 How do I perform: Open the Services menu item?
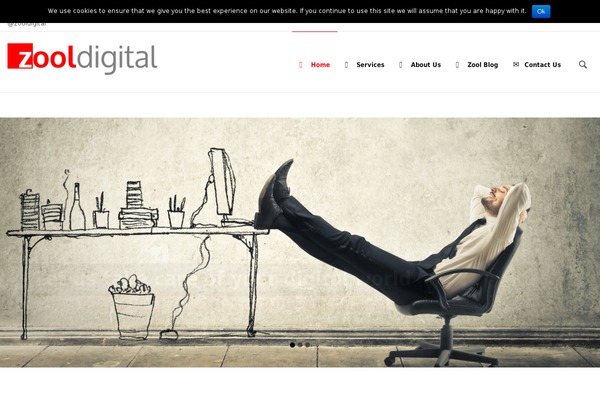pos(370,65)
